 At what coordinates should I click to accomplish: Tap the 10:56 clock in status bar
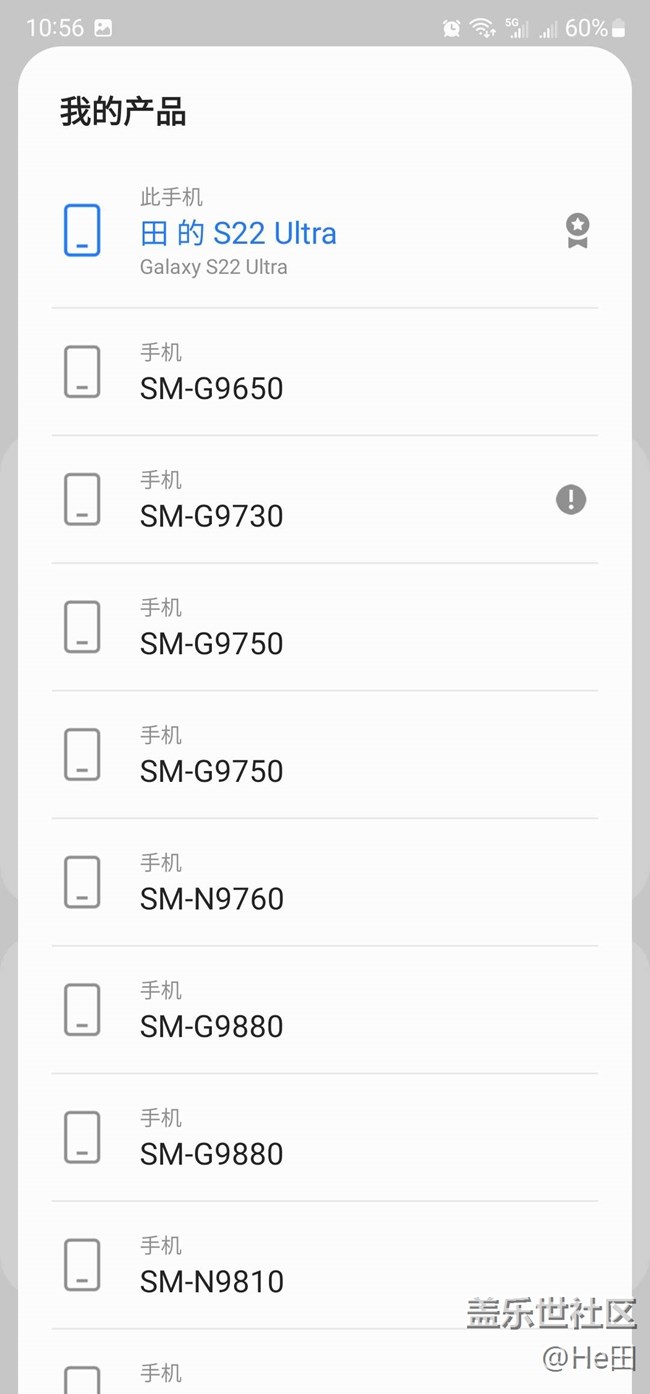[x=54, y=28]
